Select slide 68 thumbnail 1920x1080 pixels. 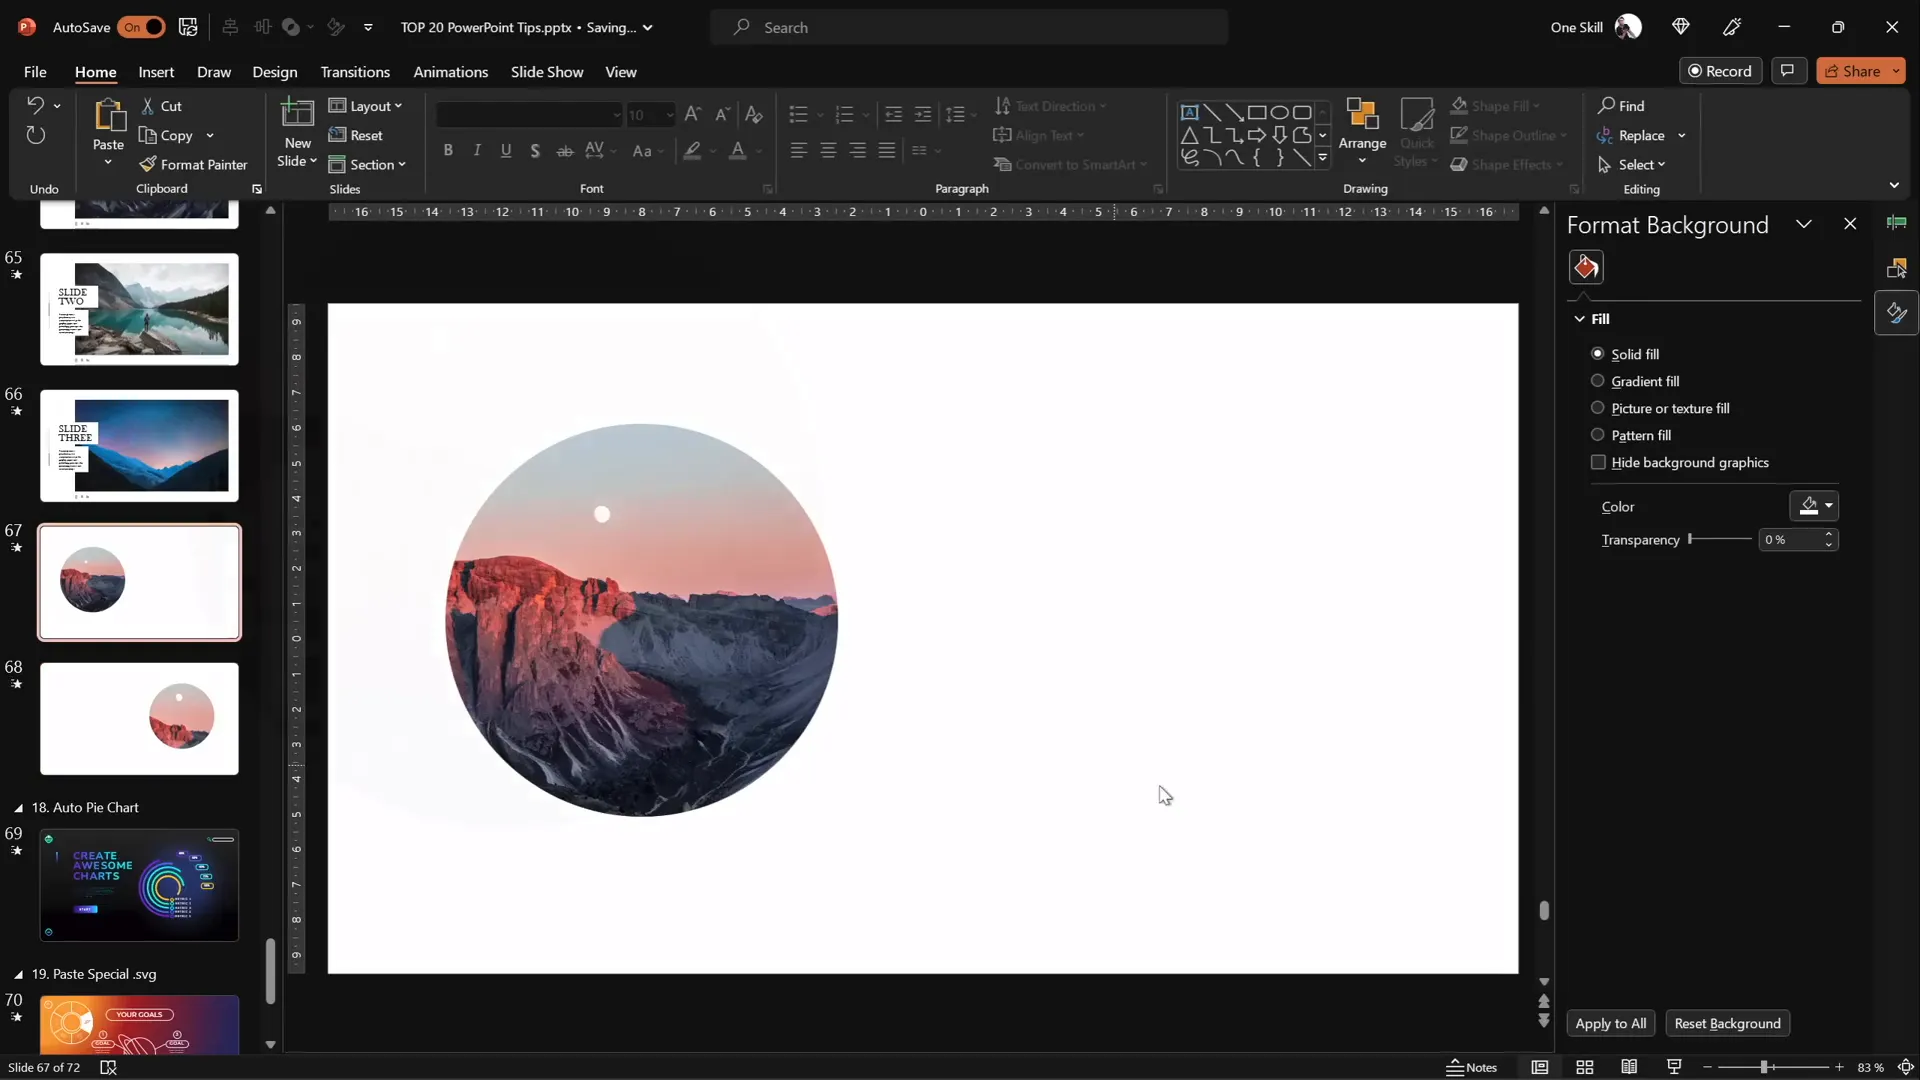click(x=139, y=718)
